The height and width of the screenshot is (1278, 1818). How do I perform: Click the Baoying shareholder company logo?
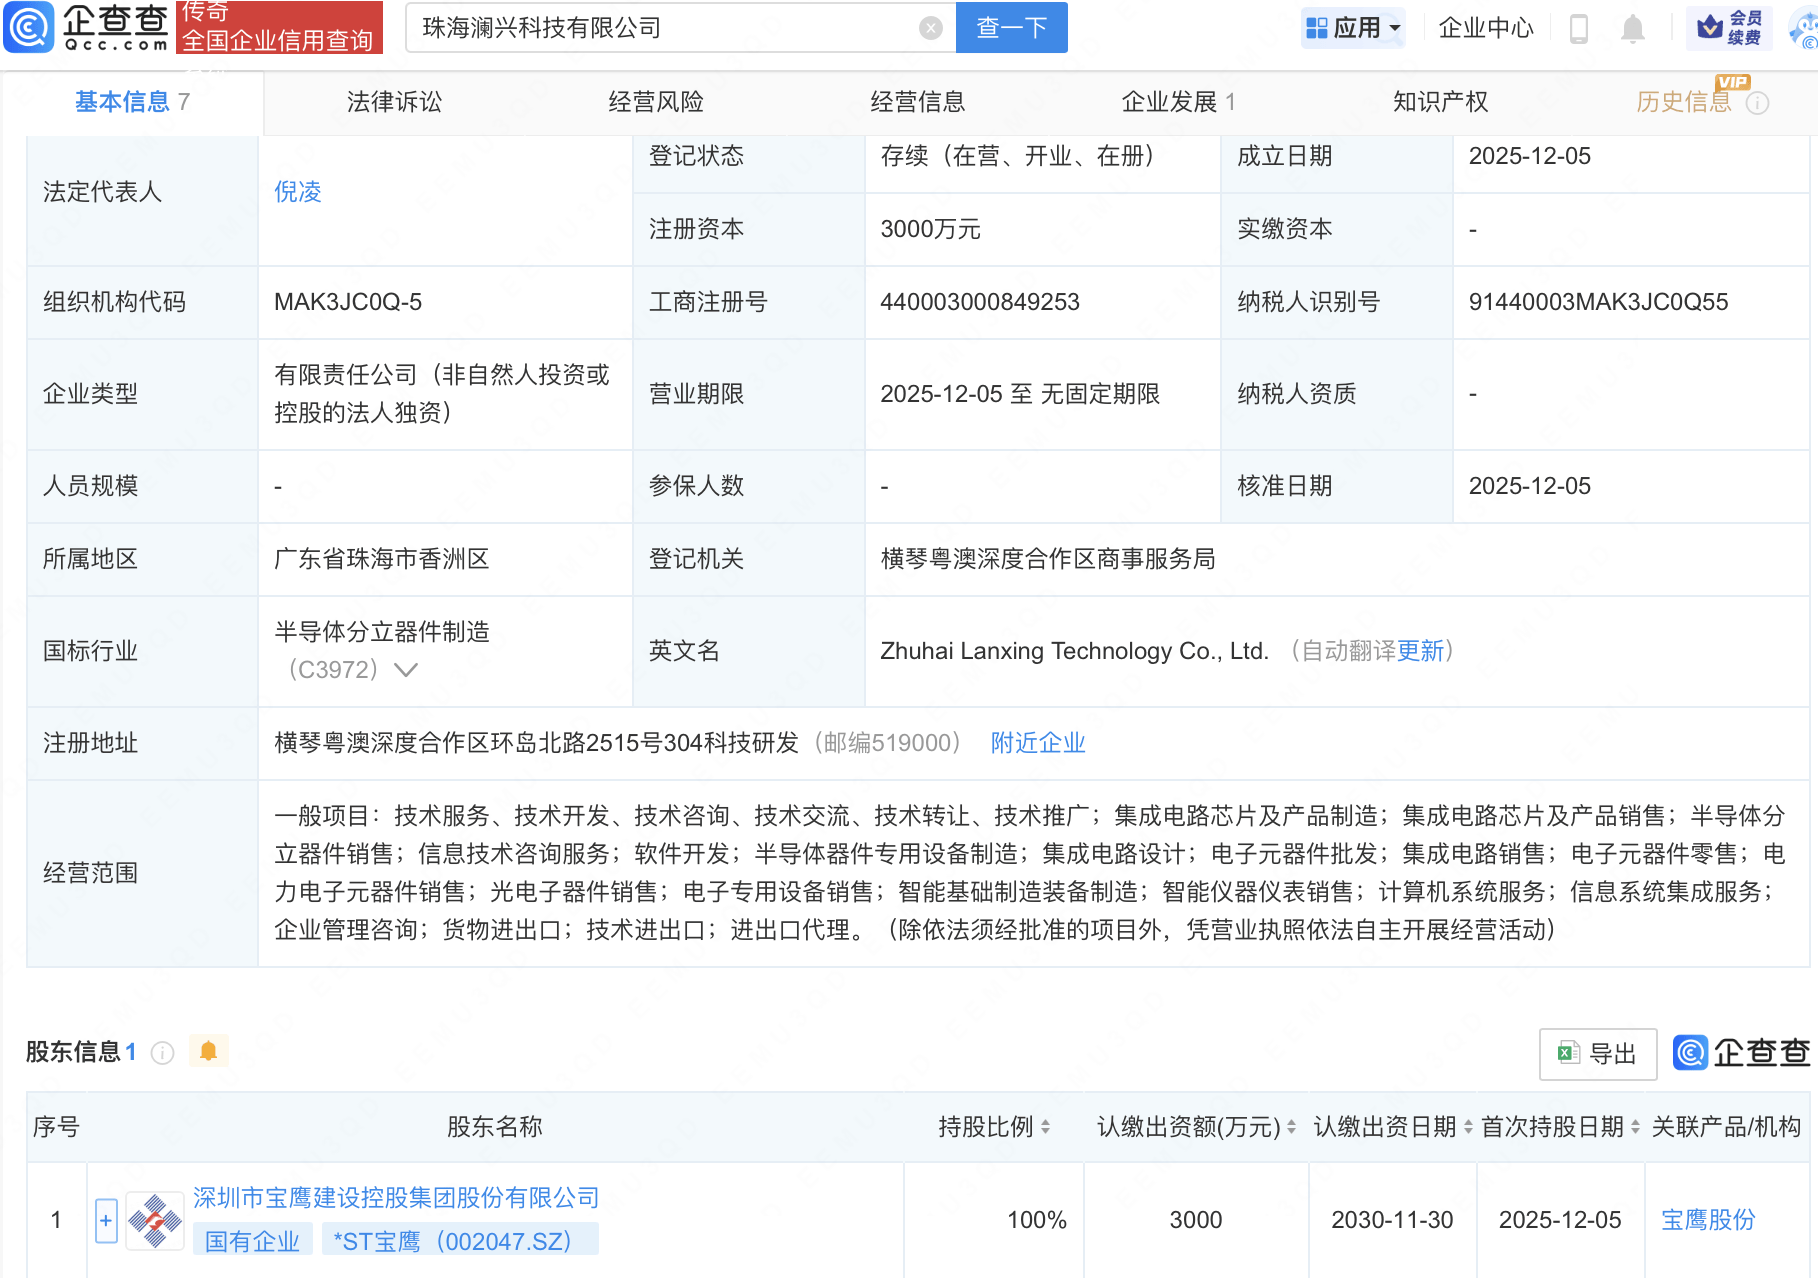tap(155, 1220)
